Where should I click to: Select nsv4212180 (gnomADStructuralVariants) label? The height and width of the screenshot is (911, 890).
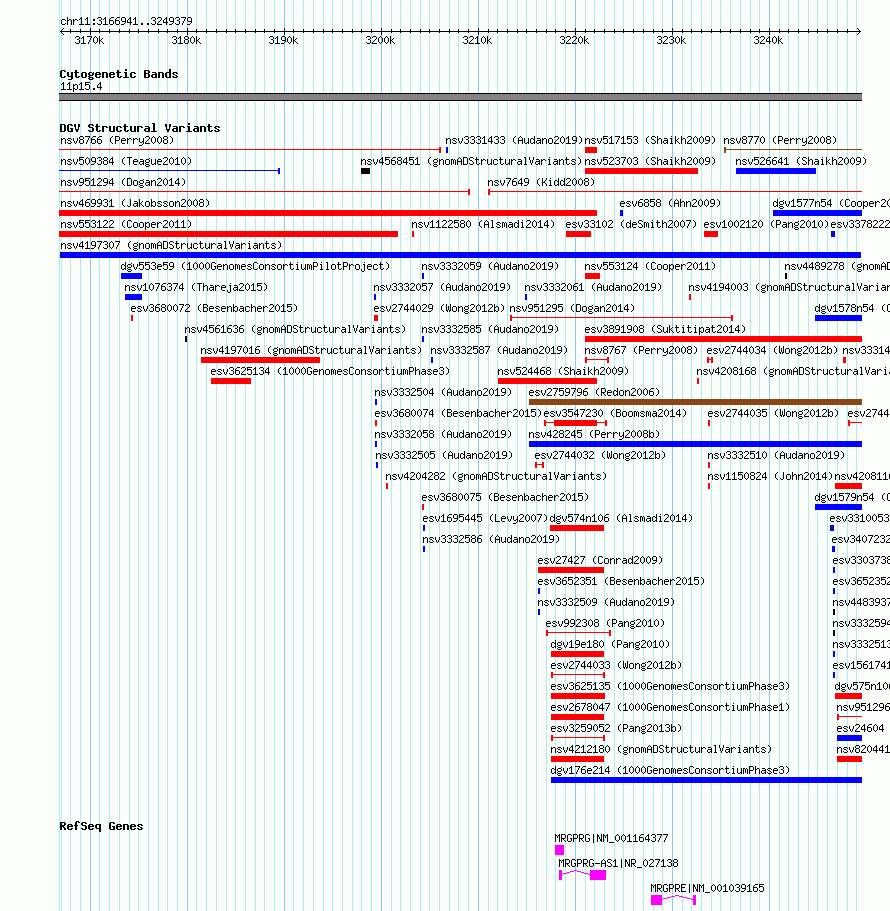coord(661,749)
